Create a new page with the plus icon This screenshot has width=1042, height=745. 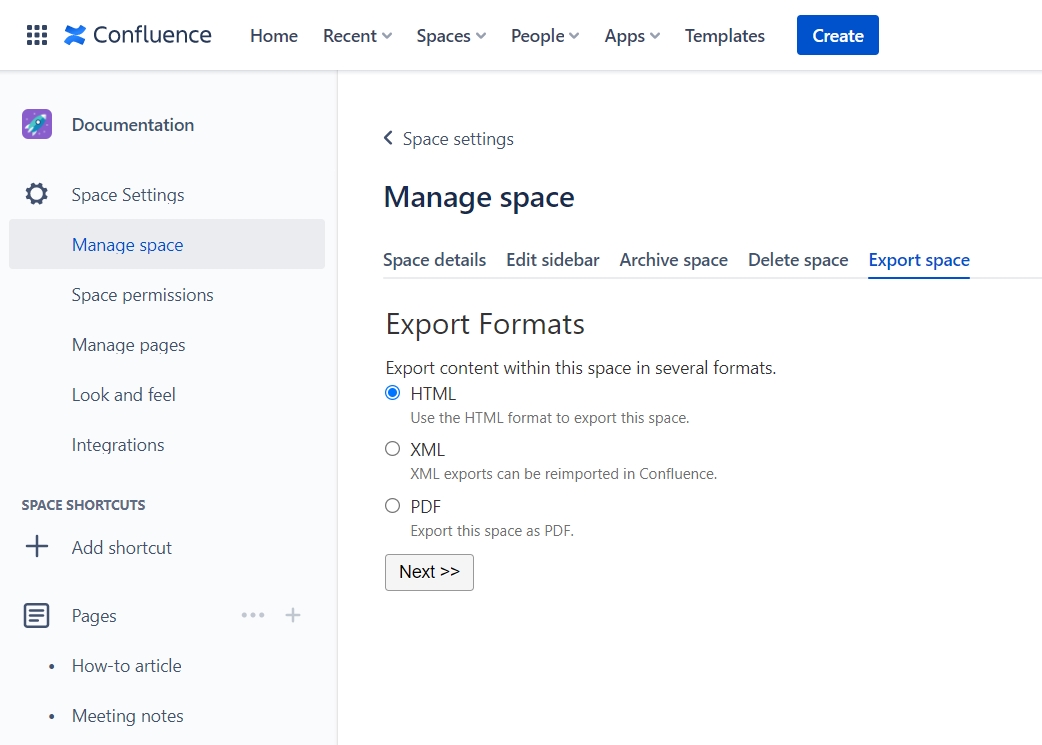click(293, 615)
